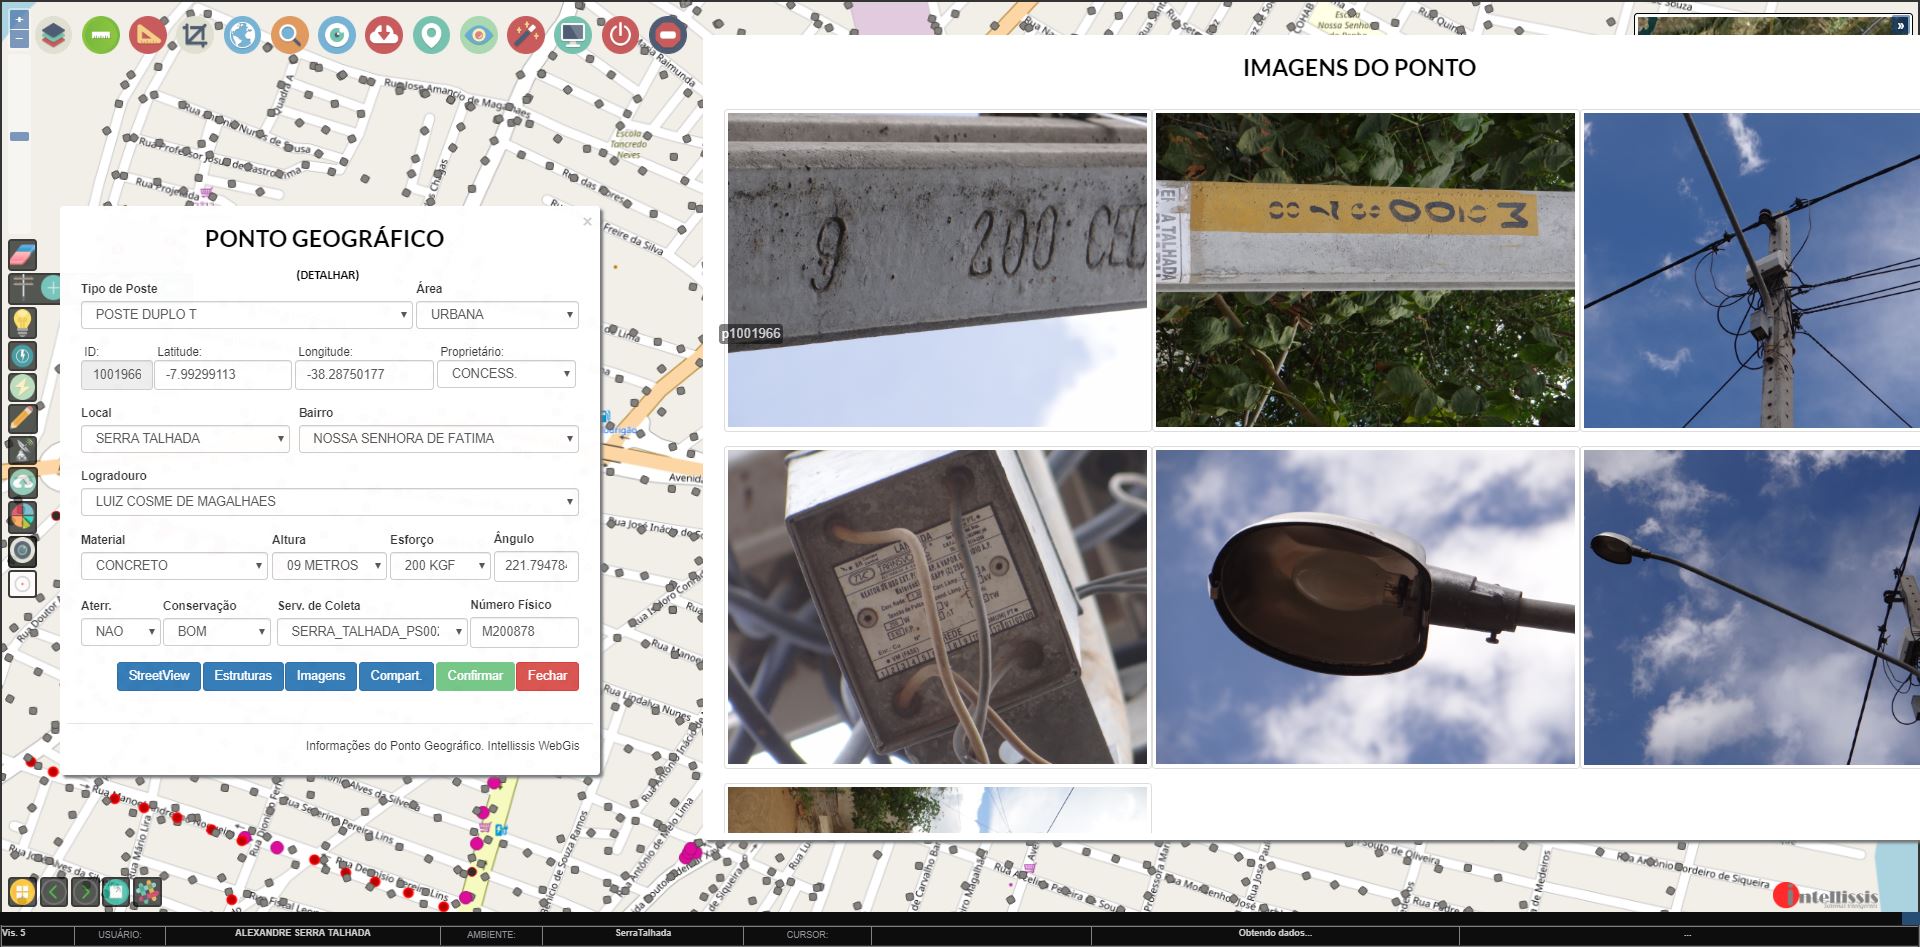Select the eraser tool in left sidebar
Screen dimensions: 1920x947
pyautogui.click(x=22, y=254)
